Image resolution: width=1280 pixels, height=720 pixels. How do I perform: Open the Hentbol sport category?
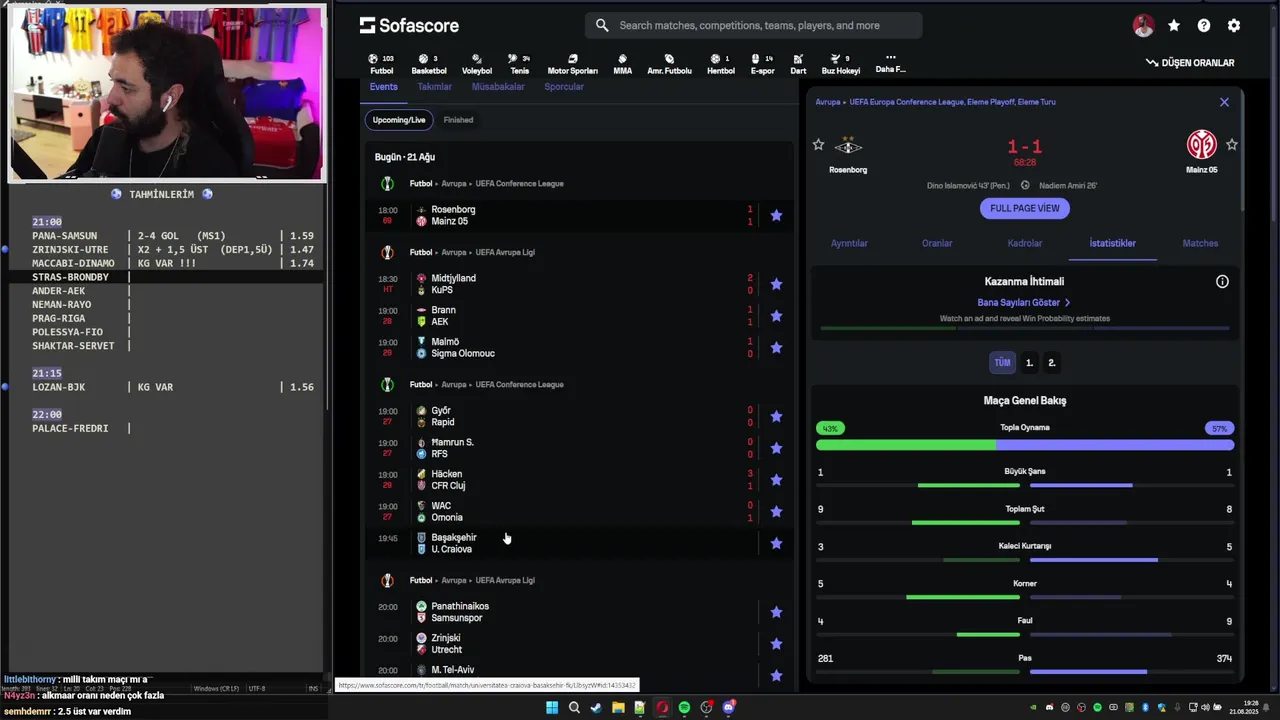[x=720, y=64]
